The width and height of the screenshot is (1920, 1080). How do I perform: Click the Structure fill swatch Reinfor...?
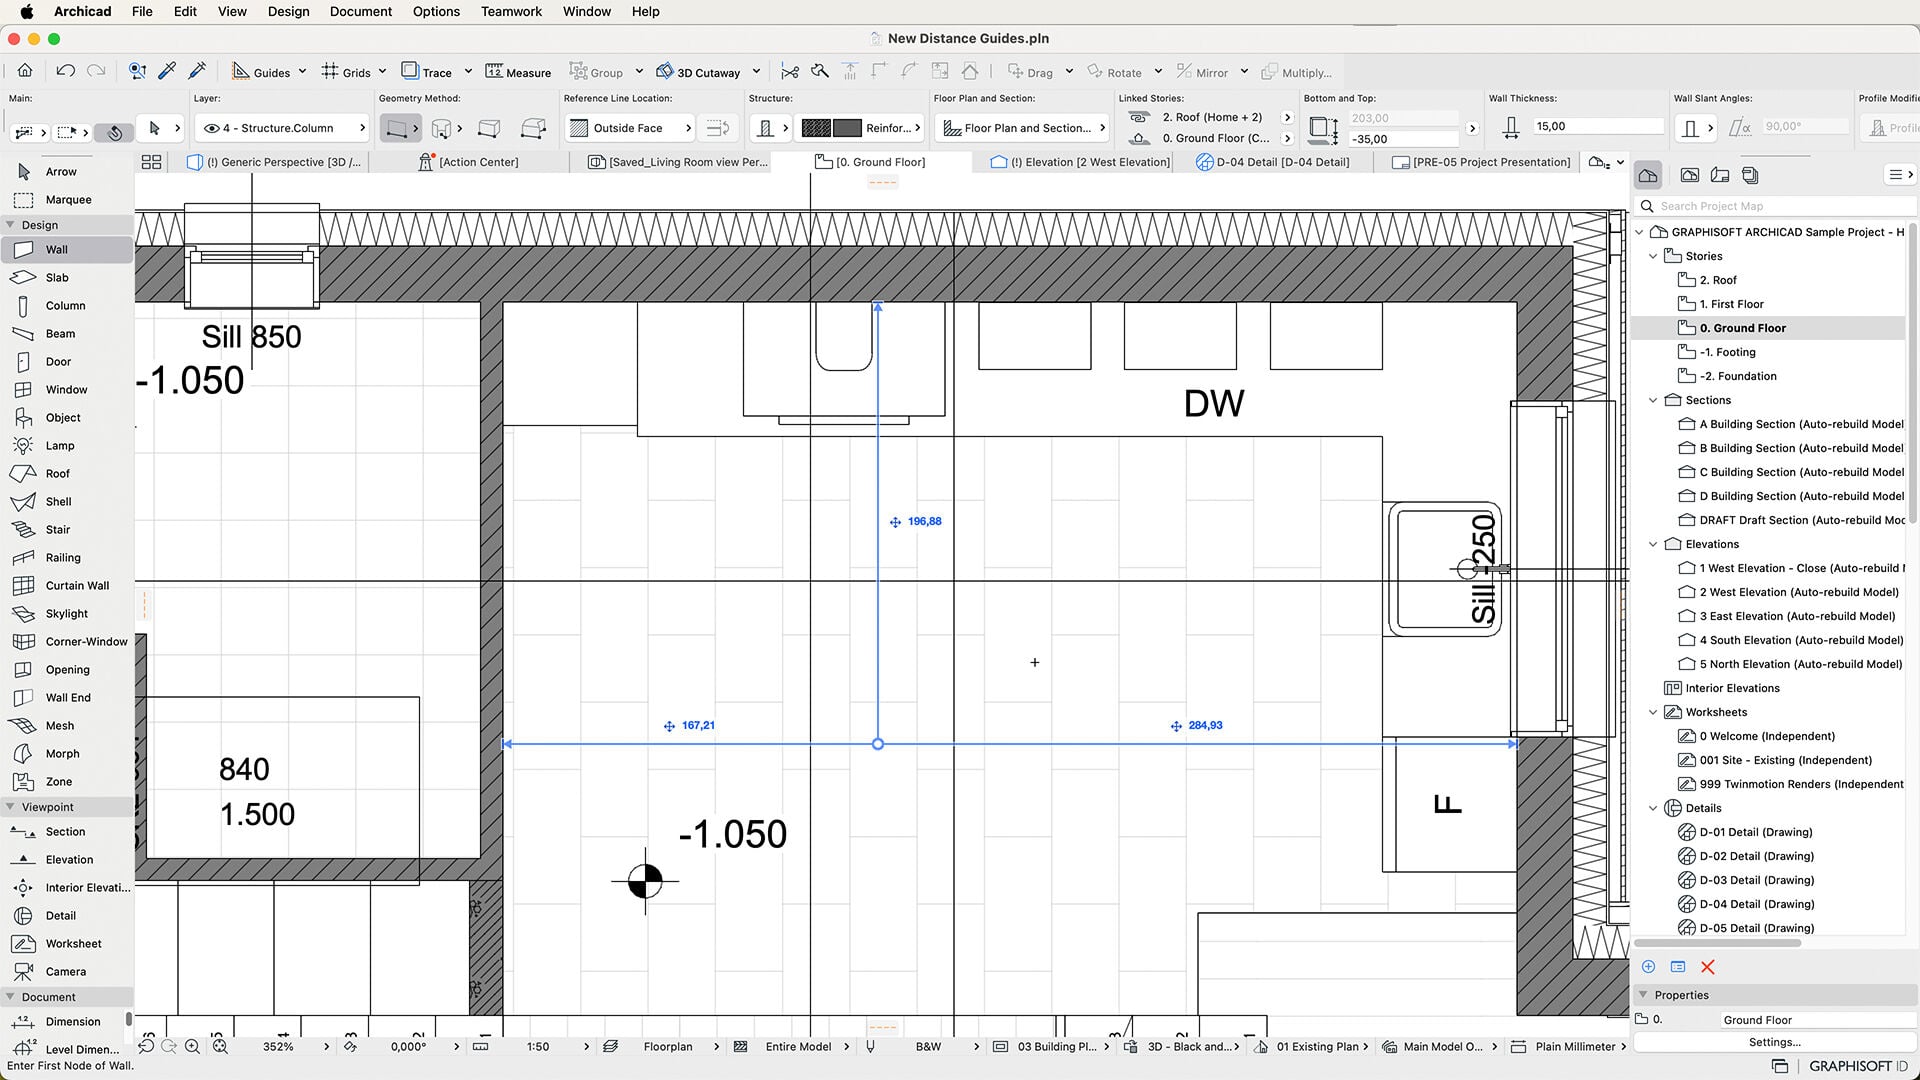(x=862, y=128)
